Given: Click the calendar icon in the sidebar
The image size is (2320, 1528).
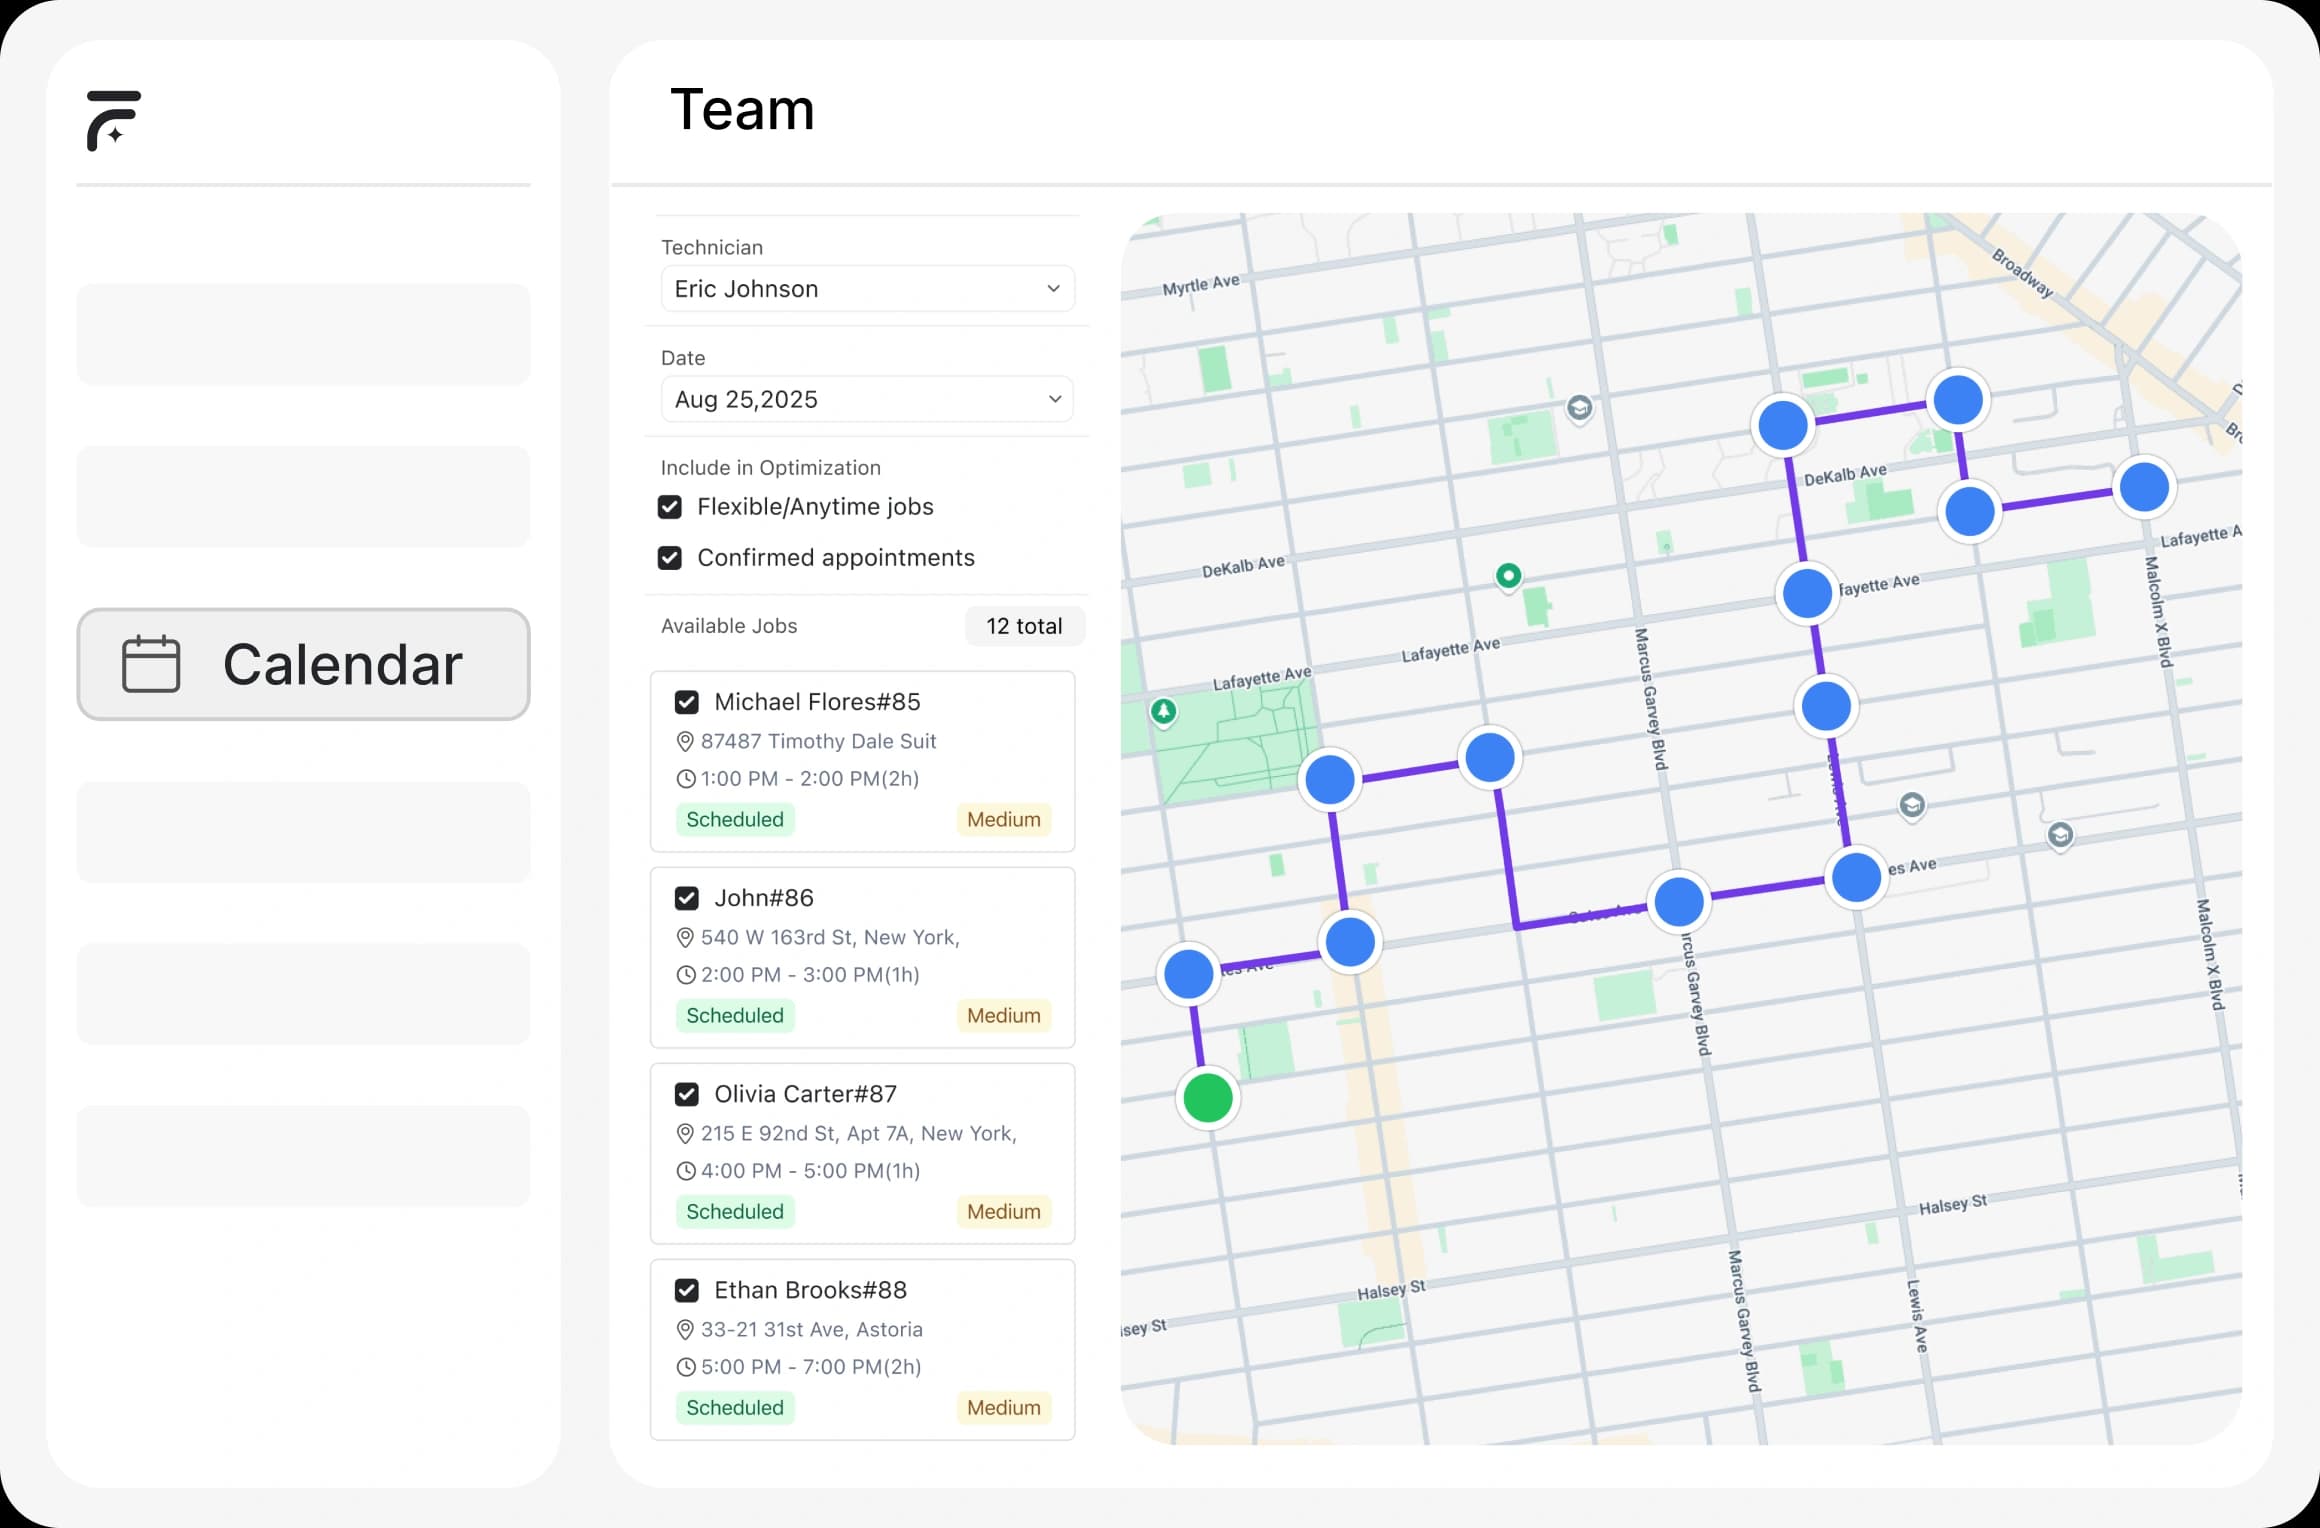Looking at the screenshot, I should pos(151,664).
